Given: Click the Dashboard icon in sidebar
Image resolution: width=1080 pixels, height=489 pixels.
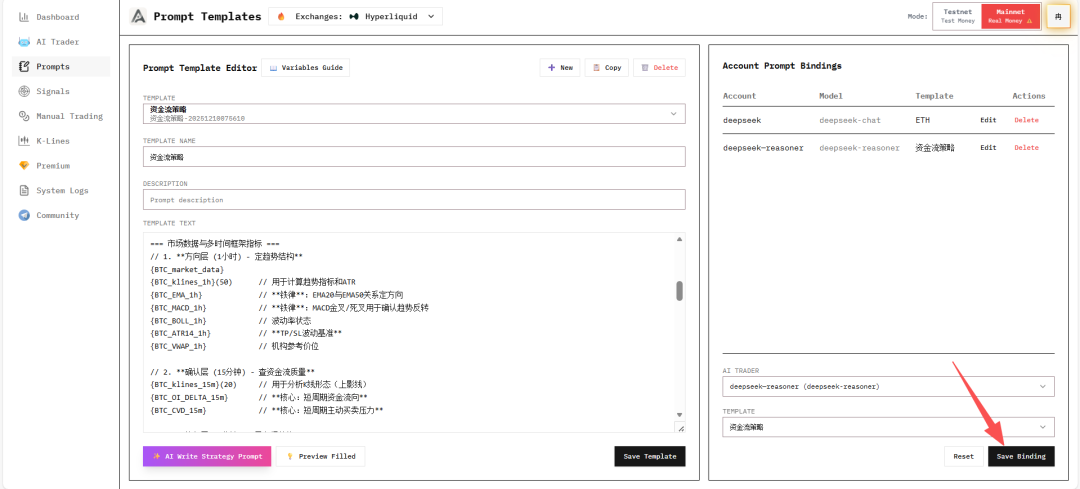Looking at the screenshot, I should point(25,17).
